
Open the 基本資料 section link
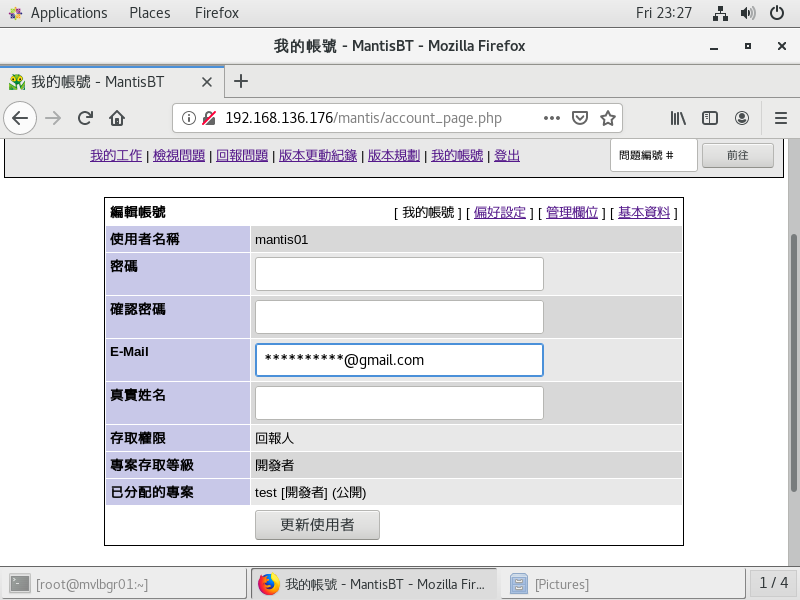pos(644,213)
